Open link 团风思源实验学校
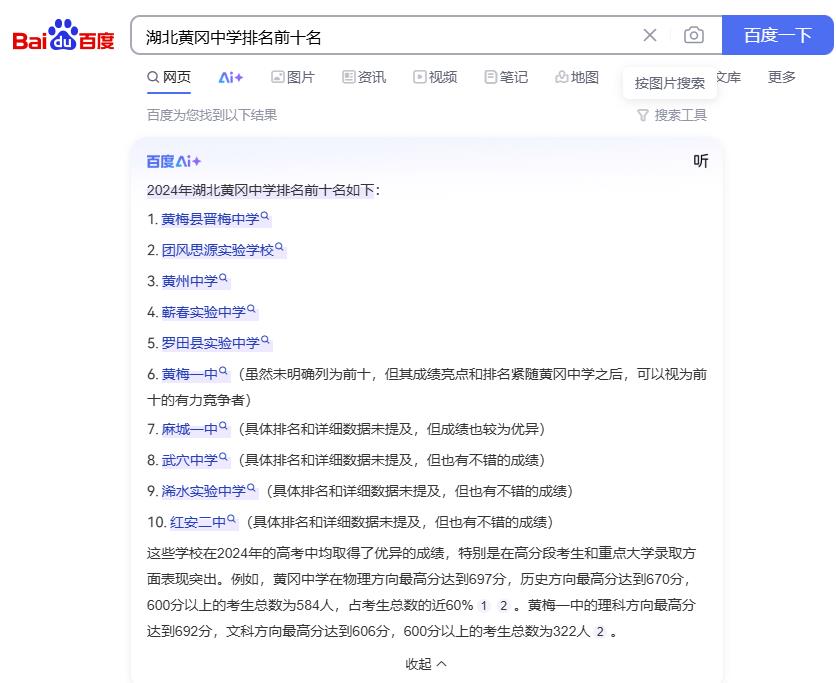This screenshot has width=836, height=683. click(x=222, y=250)
